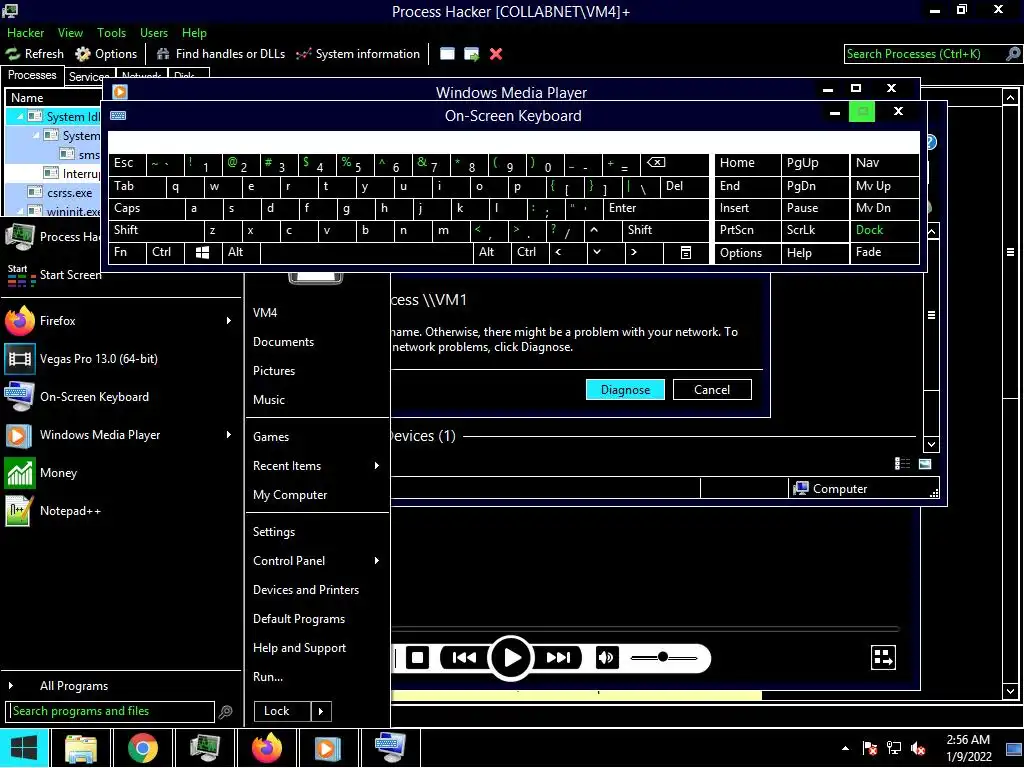Click the Media Player seek bar

pyautogui.click(x=645, y=629)
